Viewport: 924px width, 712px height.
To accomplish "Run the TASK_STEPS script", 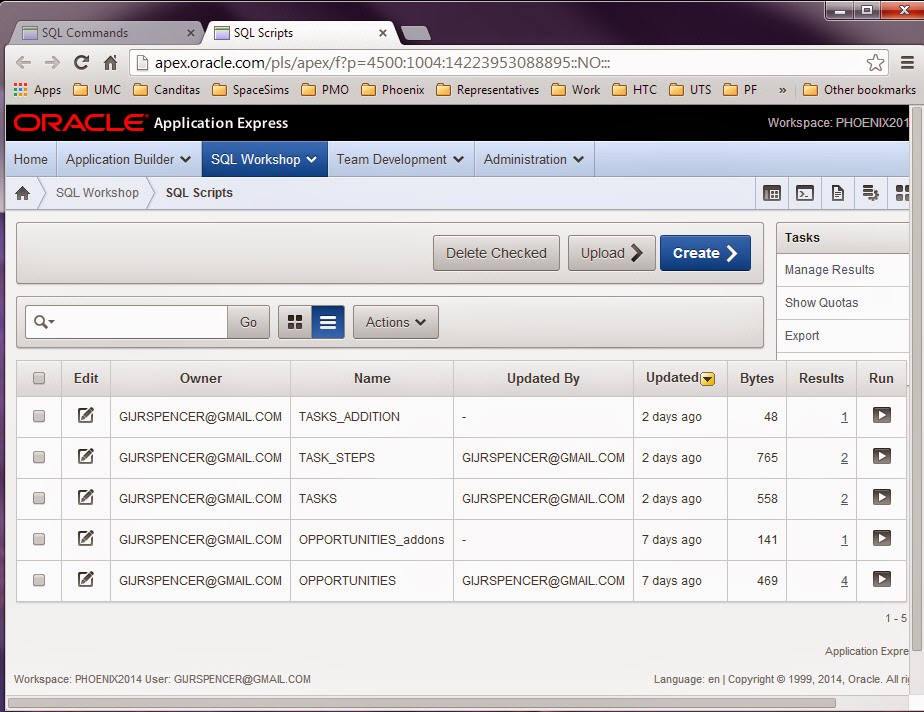I will click(x=881, y=456).
